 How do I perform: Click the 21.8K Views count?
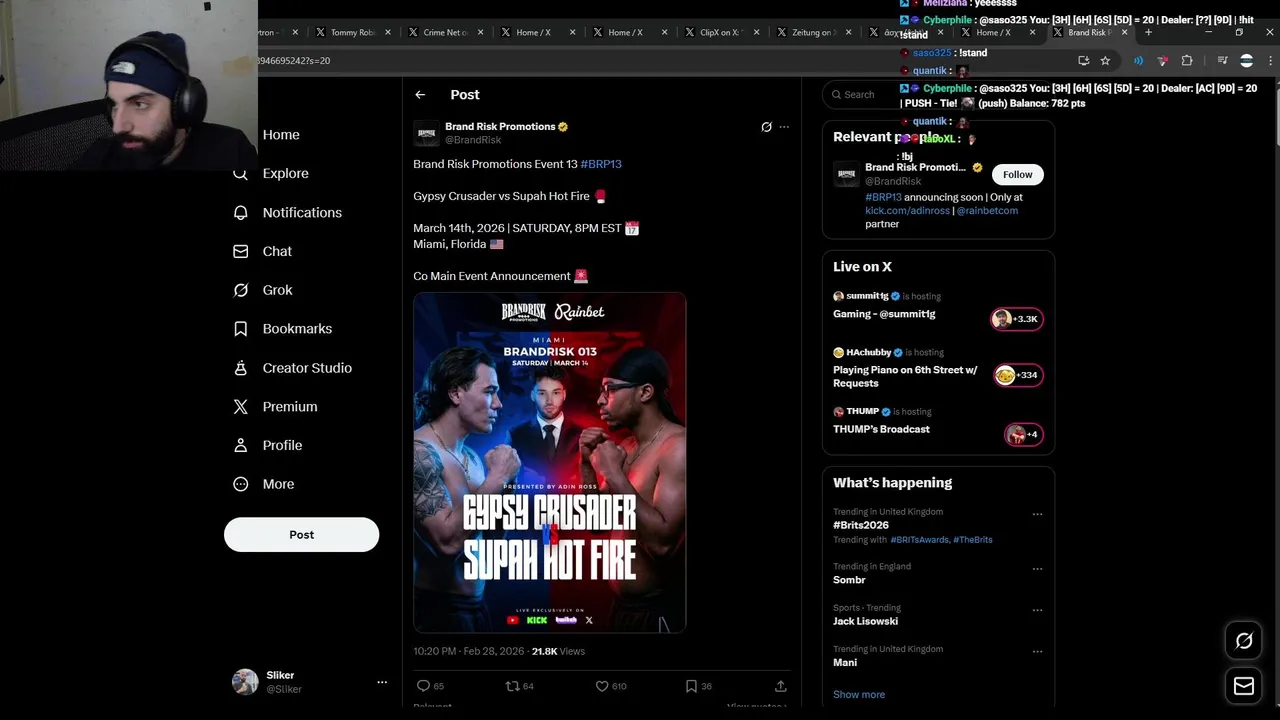(558, 651)
